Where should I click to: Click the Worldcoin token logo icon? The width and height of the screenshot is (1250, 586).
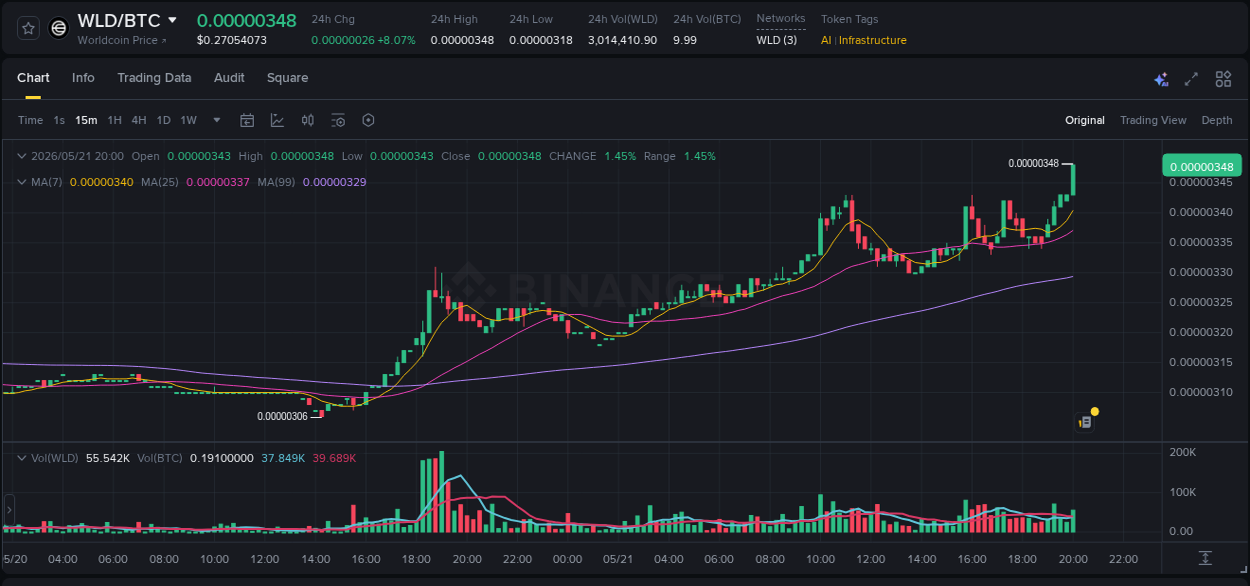59,28
